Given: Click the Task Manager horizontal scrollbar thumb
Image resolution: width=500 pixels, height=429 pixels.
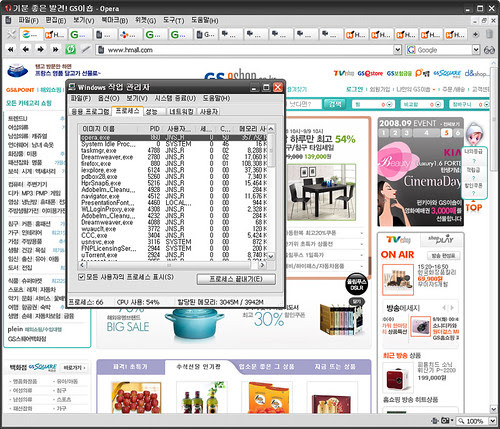Looking at the screenshot, I should pos(168,265).
